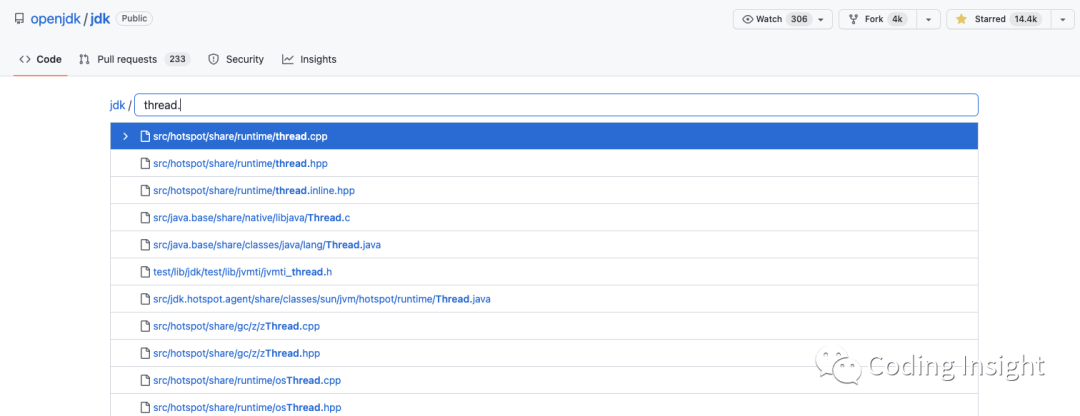Switch to the Code tab
The height and width of the screenshot is (416, 1080).
point(41,59)
